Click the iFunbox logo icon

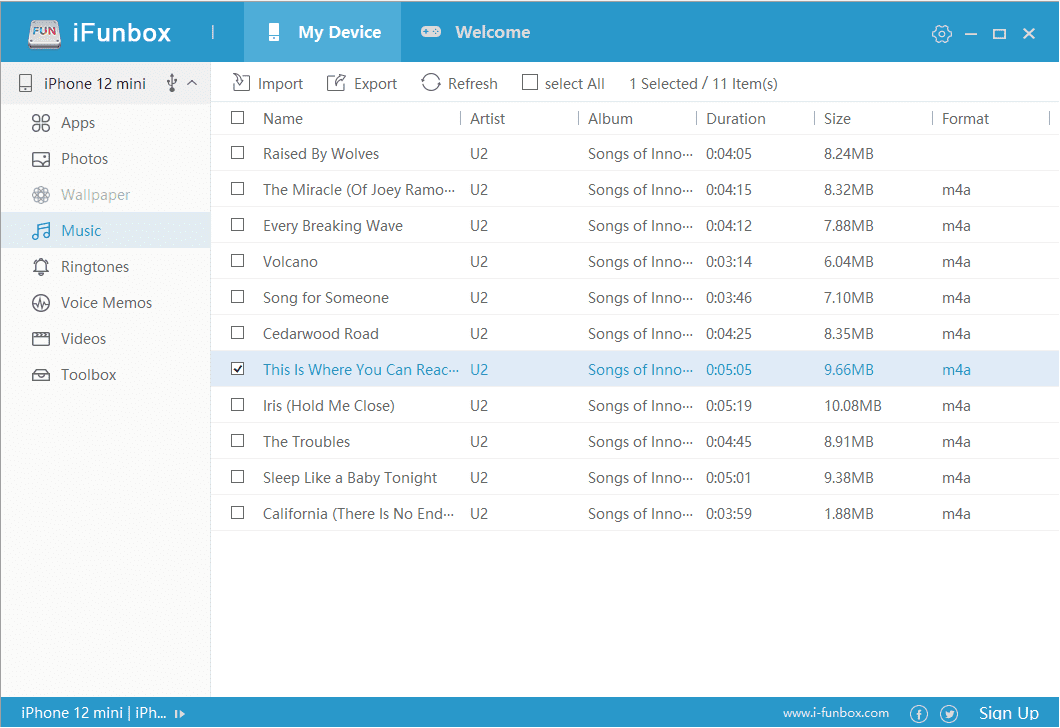44,33
